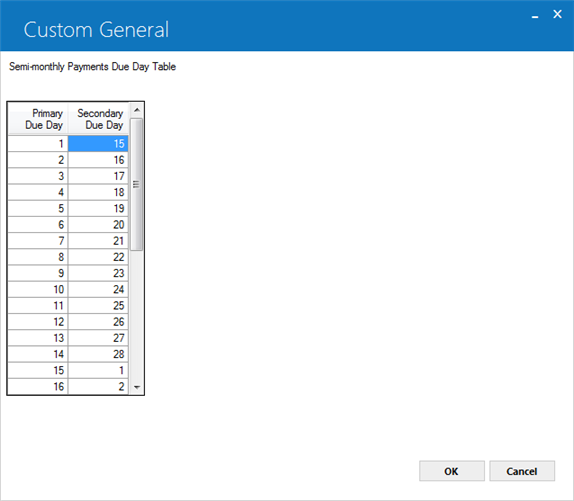This screenshot has height=501, width=574.
Task: Close the Custom General dialog
Action: point(557,14)
